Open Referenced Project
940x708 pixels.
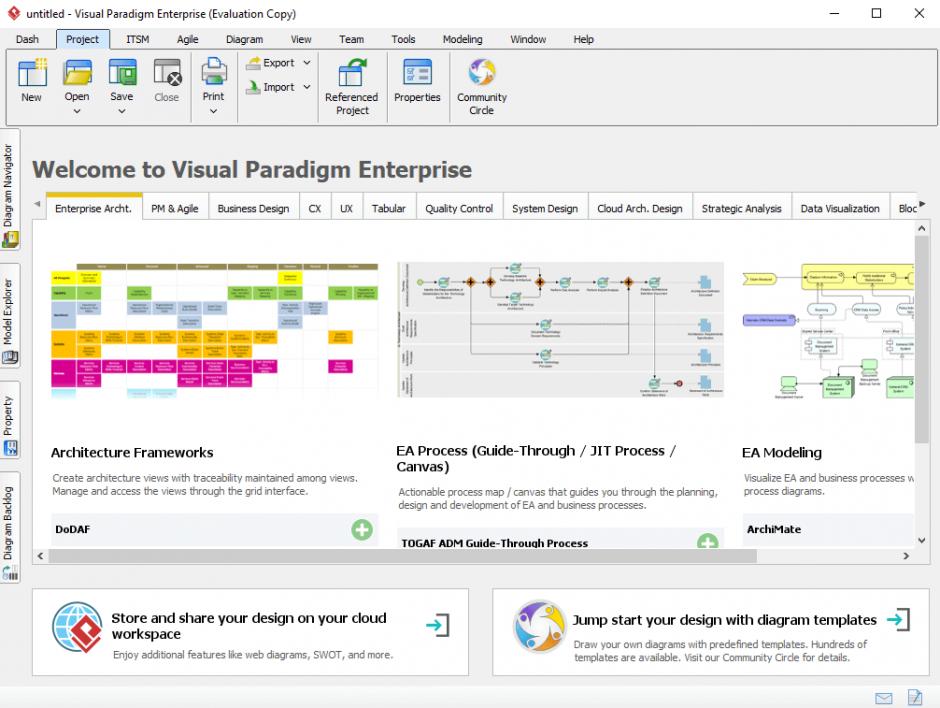[352, 85]
